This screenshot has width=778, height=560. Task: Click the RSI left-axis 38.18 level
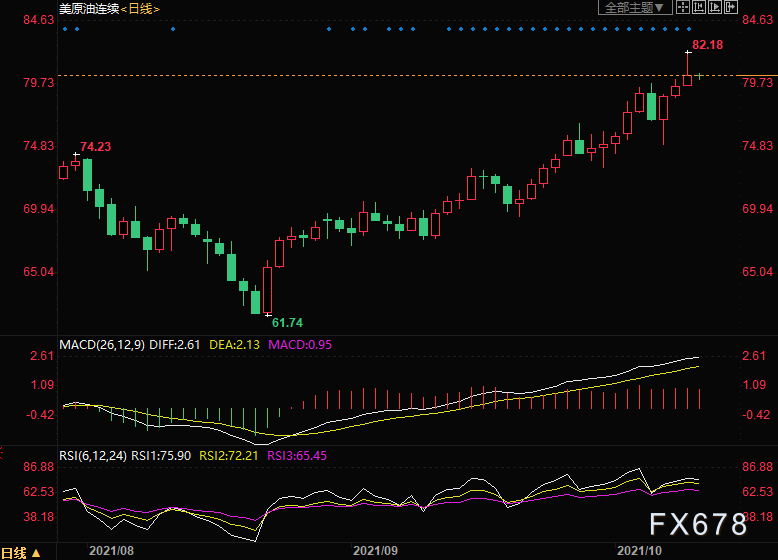39,516
